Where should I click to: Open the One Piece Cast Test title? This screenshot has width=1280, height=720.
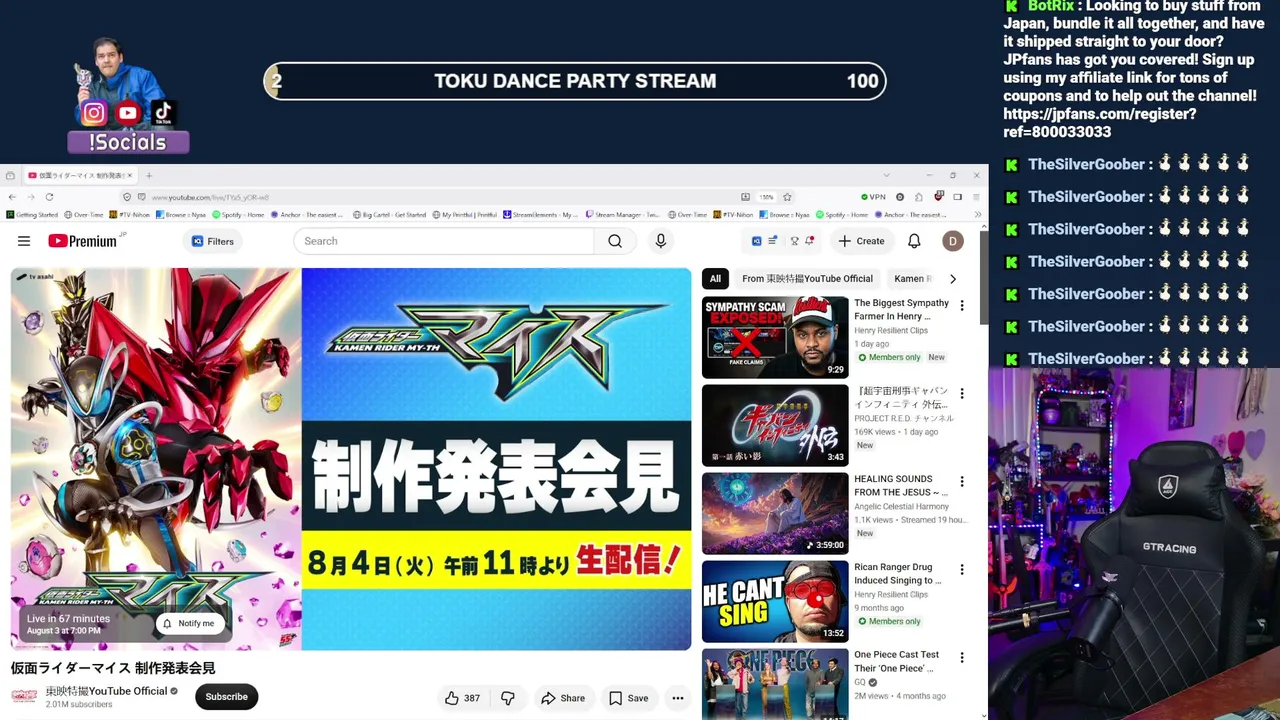tap(897, 662)
